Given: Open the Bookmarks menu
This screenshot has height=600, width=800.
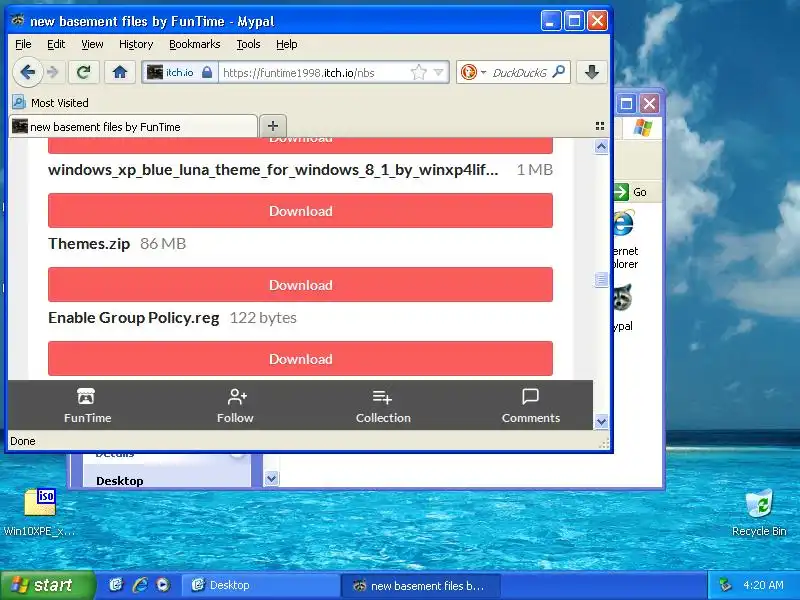Looking at the screenshot, I should click(x=194, y=44).
